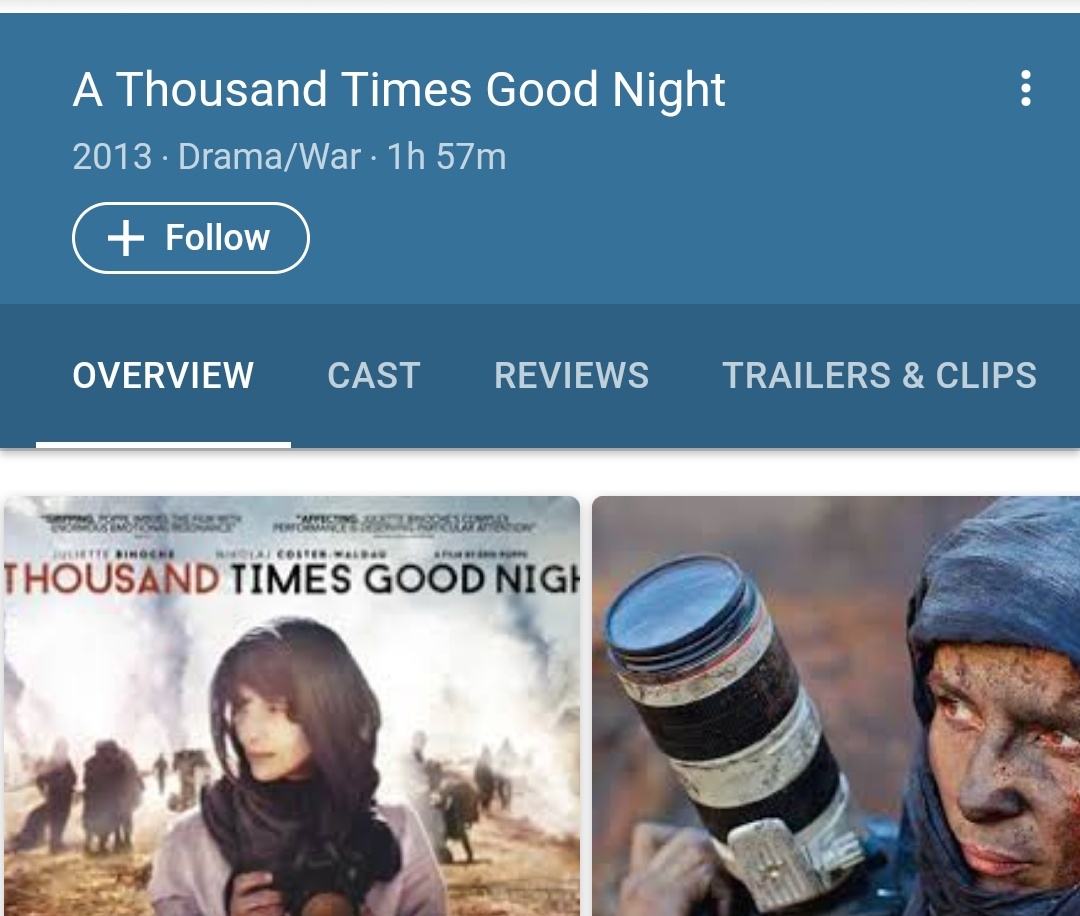Follow A Thousand Times Good Night
This screenshot has height=916, width=1080.
coord(191,238)
